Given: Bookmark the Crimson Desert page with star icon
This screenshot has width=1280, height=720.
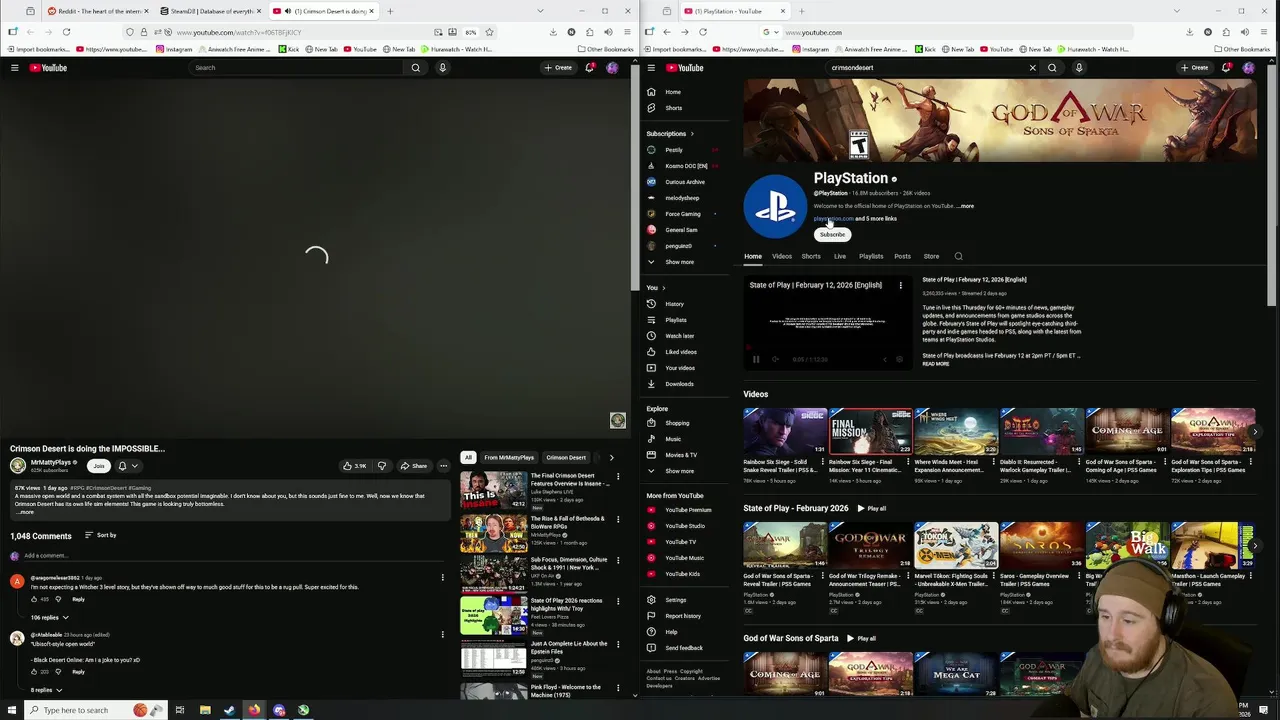Looking at the screenshot, I should [489, 32].
